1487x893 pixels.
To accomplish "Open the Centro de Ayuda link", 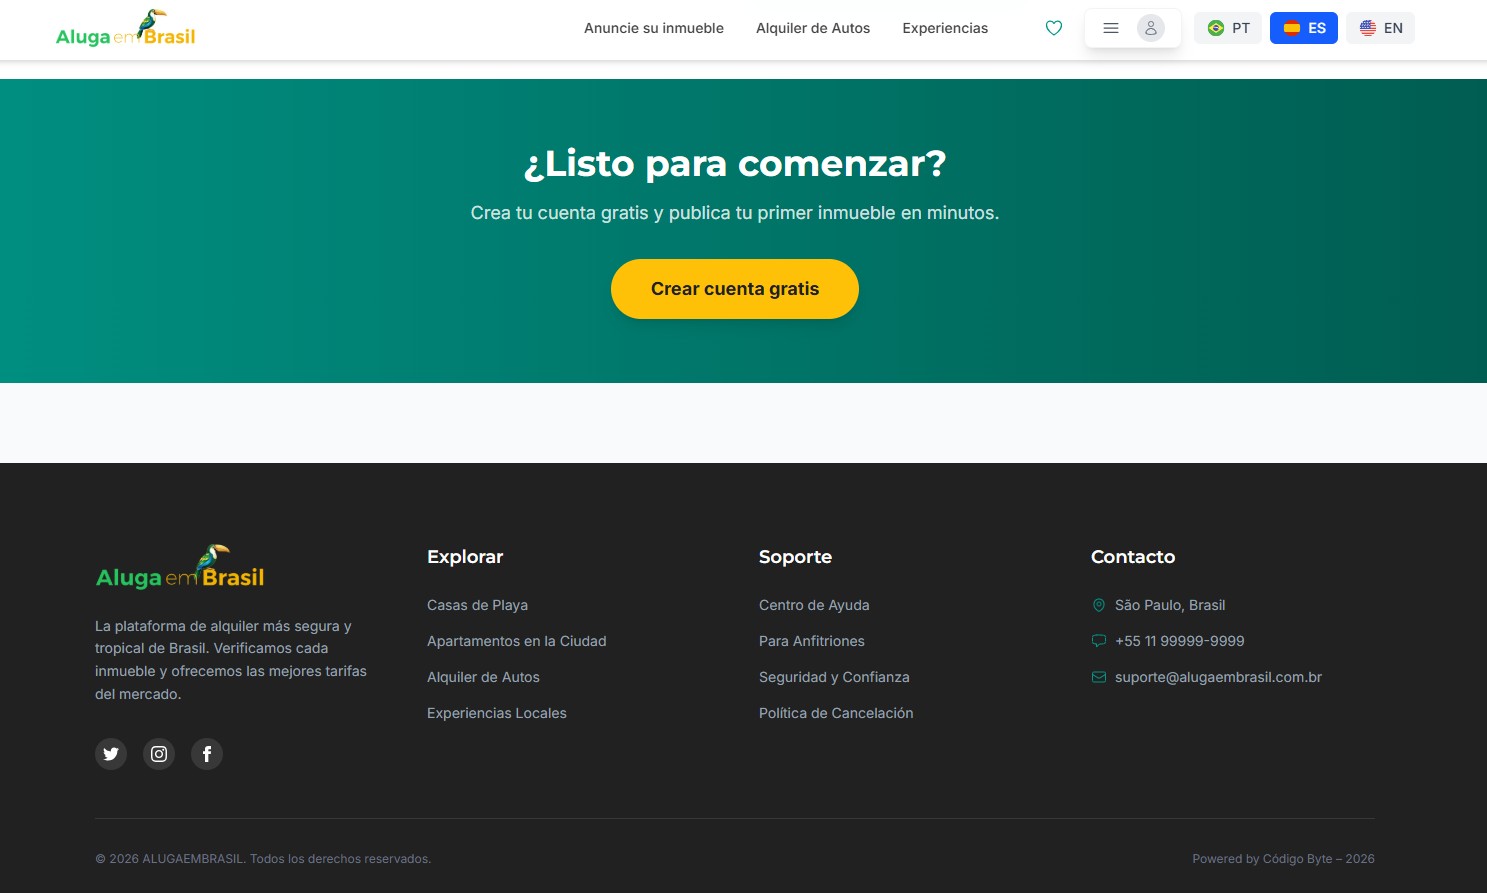I will pyautogui.click(x=814, y=605).
